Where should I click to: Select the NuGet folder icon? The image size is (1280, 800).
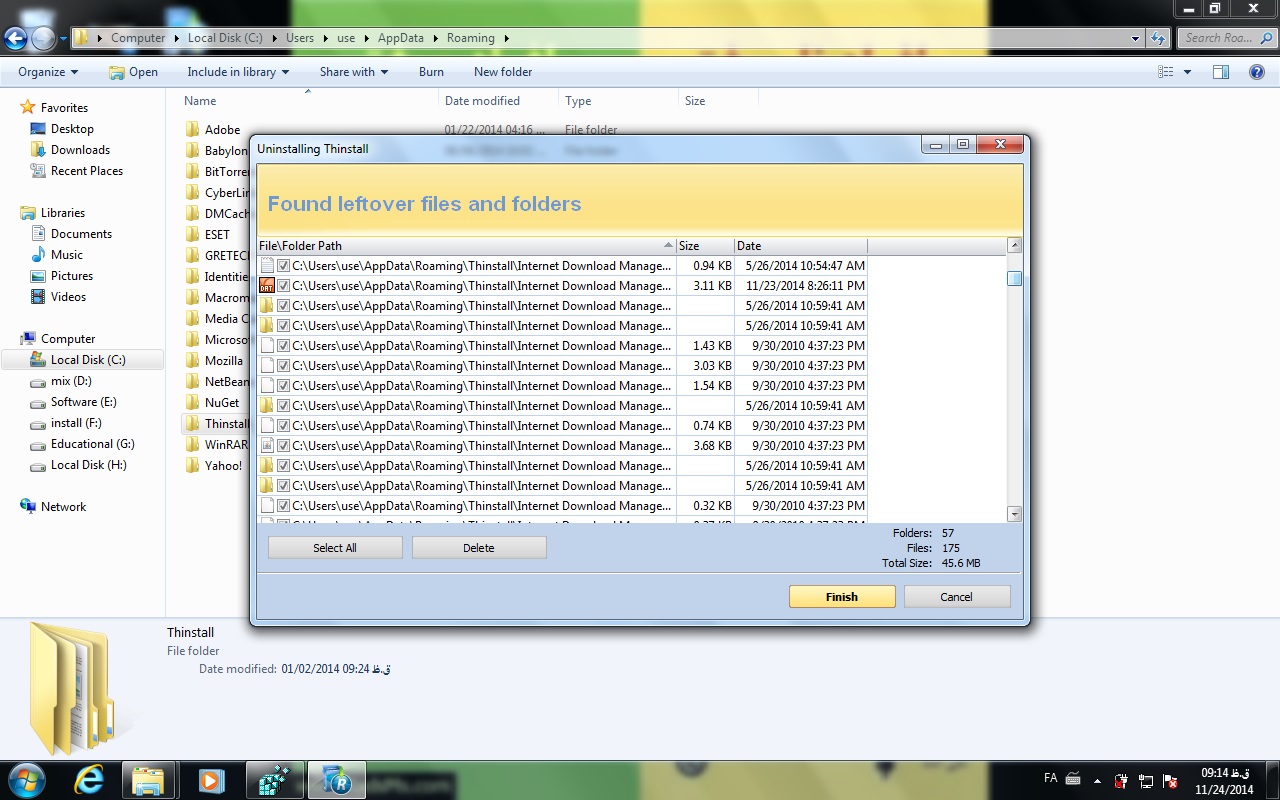[x=193, y=403]
